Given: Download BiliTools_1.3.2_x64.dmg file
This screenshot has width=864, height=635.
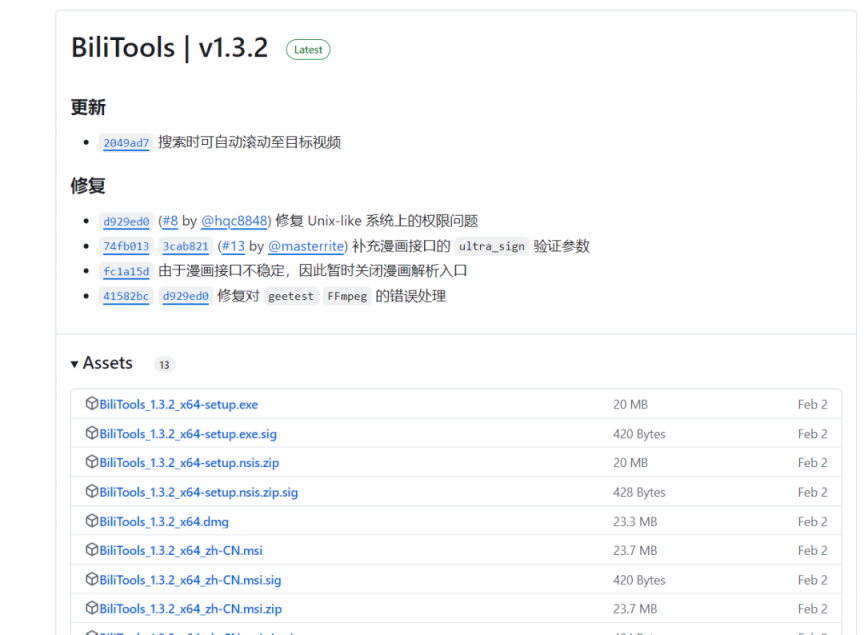Looking at the screenshot, I should (x=164, y=521).
